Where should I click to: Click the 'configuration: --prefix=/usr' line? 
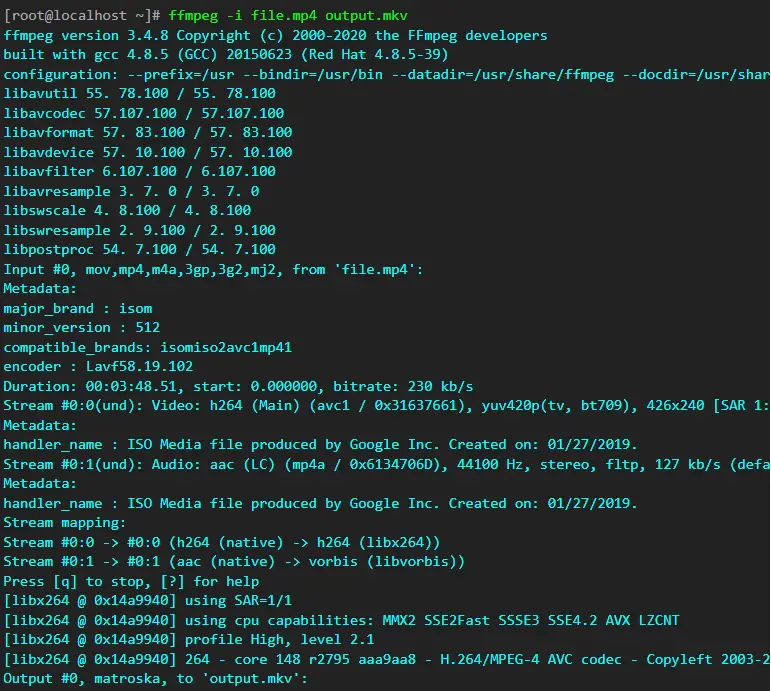click(x=386, y=74)
